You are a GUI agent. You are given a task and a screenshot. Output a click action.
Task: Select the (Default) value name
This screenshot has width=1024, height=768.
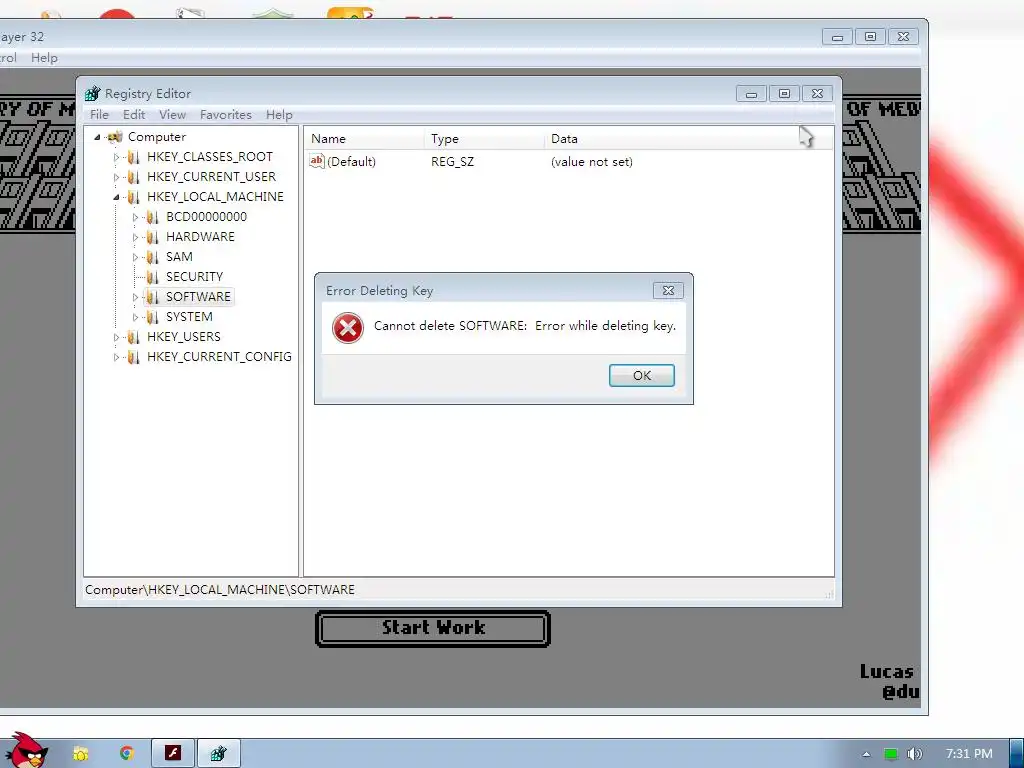(351, 162)
